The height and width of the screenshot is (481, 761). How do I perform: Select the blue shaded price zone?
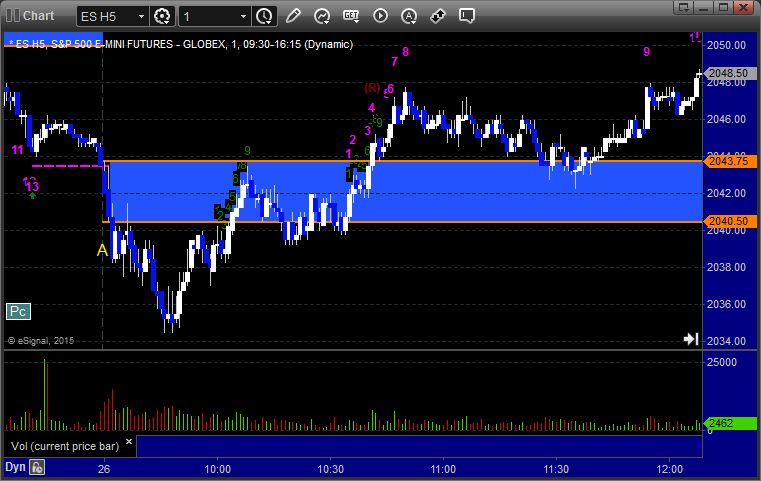[x=403, y=191]
